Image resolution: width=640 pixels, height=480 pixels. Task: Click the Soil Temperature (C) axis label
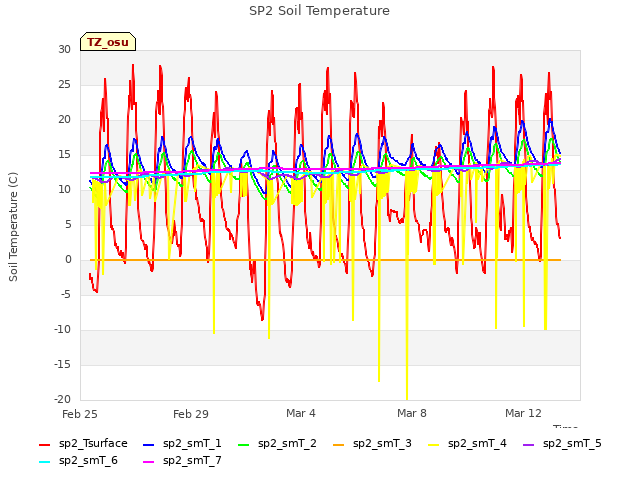[x=13, y=227]
